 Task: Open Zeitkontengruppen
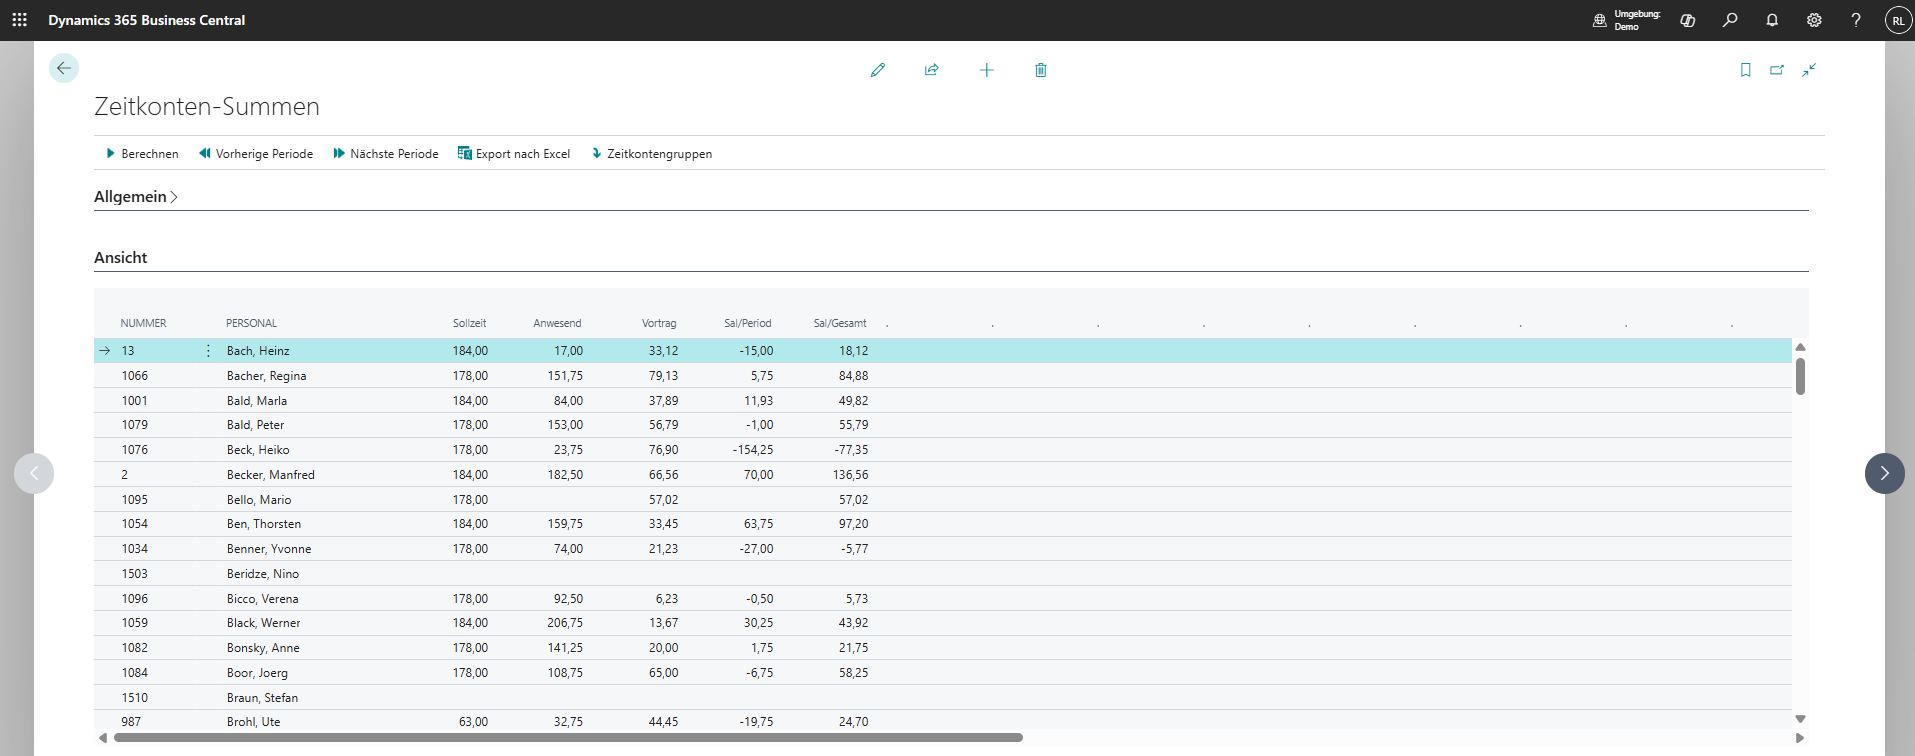(651, 154)
